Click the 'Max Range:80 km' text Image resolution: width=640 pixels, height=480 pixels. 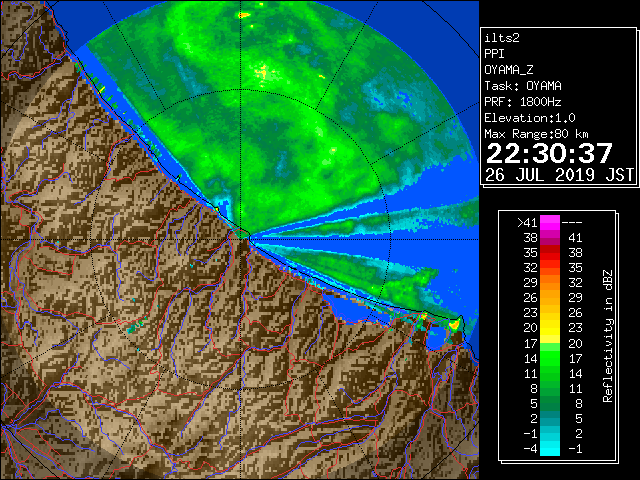pos(536,134)
